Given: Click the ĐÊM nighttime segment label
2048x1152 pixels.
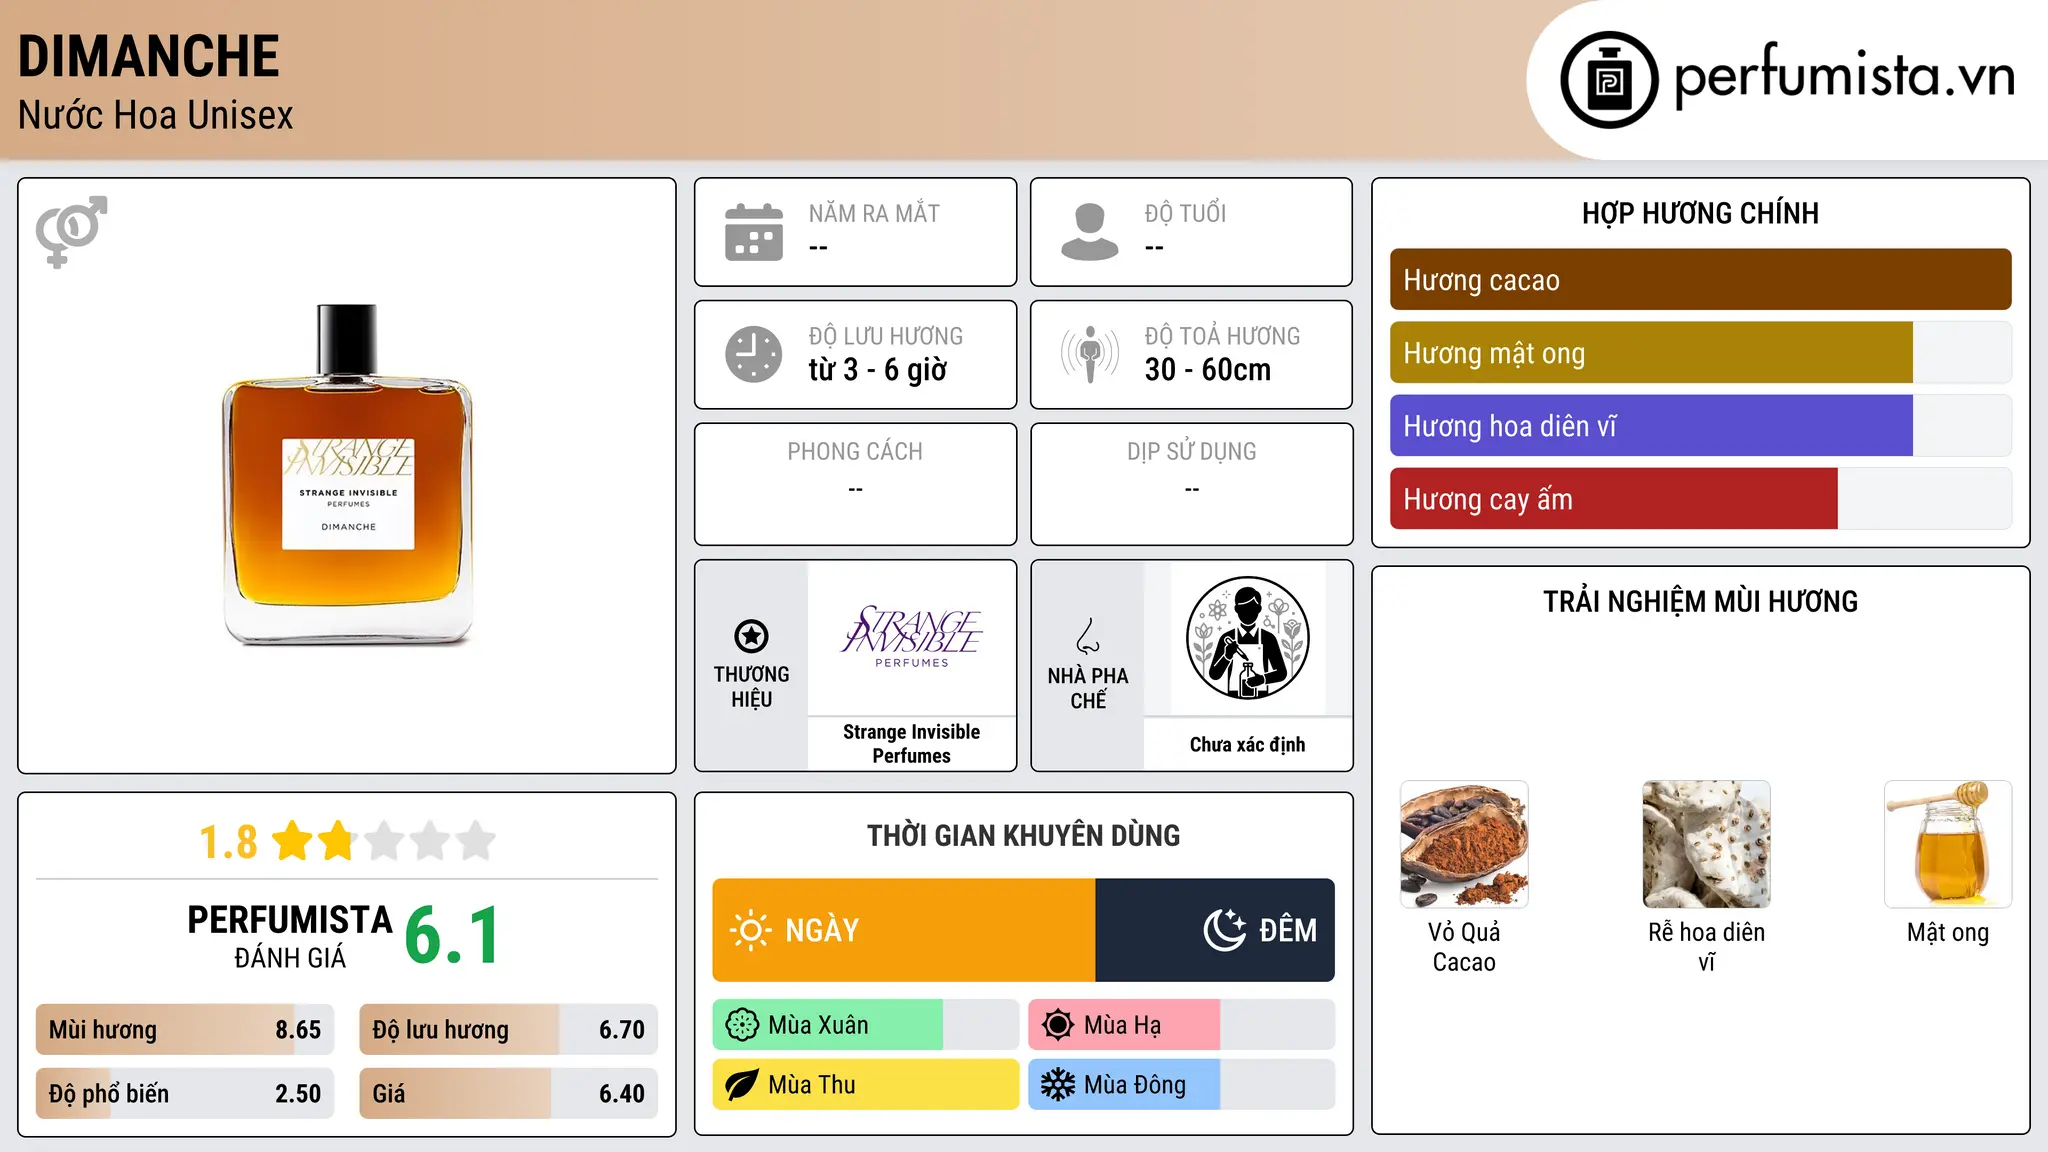Looking at the screenshot, I should [x=1288, y=930].
